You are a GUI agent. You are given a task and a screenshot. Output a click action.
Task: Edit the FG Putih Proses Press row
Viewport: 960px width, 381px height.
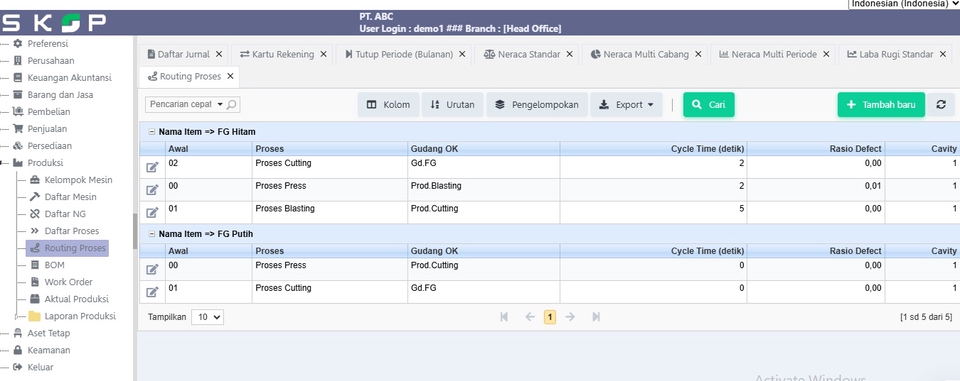[x=152, y=270]
